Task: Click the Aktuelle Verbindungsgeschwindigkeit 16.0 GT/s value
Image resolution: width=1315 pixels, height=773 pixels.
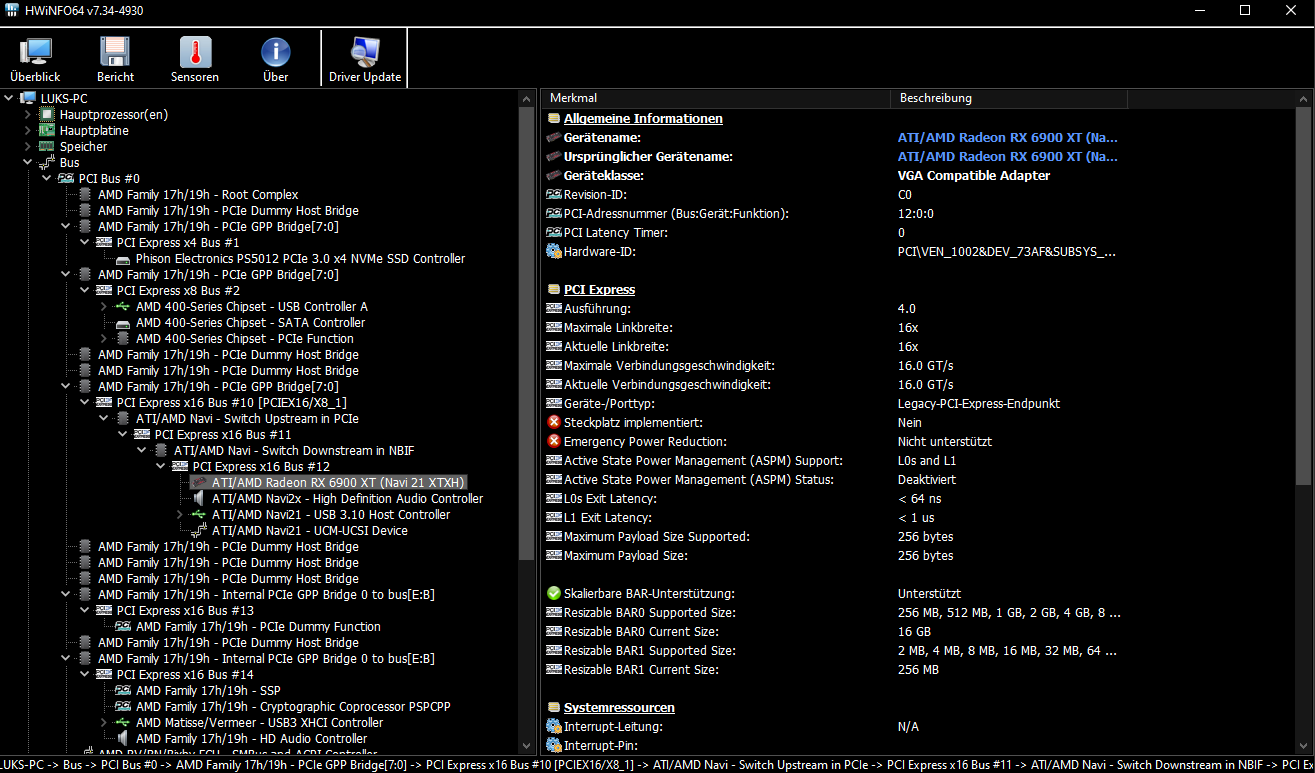Action: coord(925,385)
